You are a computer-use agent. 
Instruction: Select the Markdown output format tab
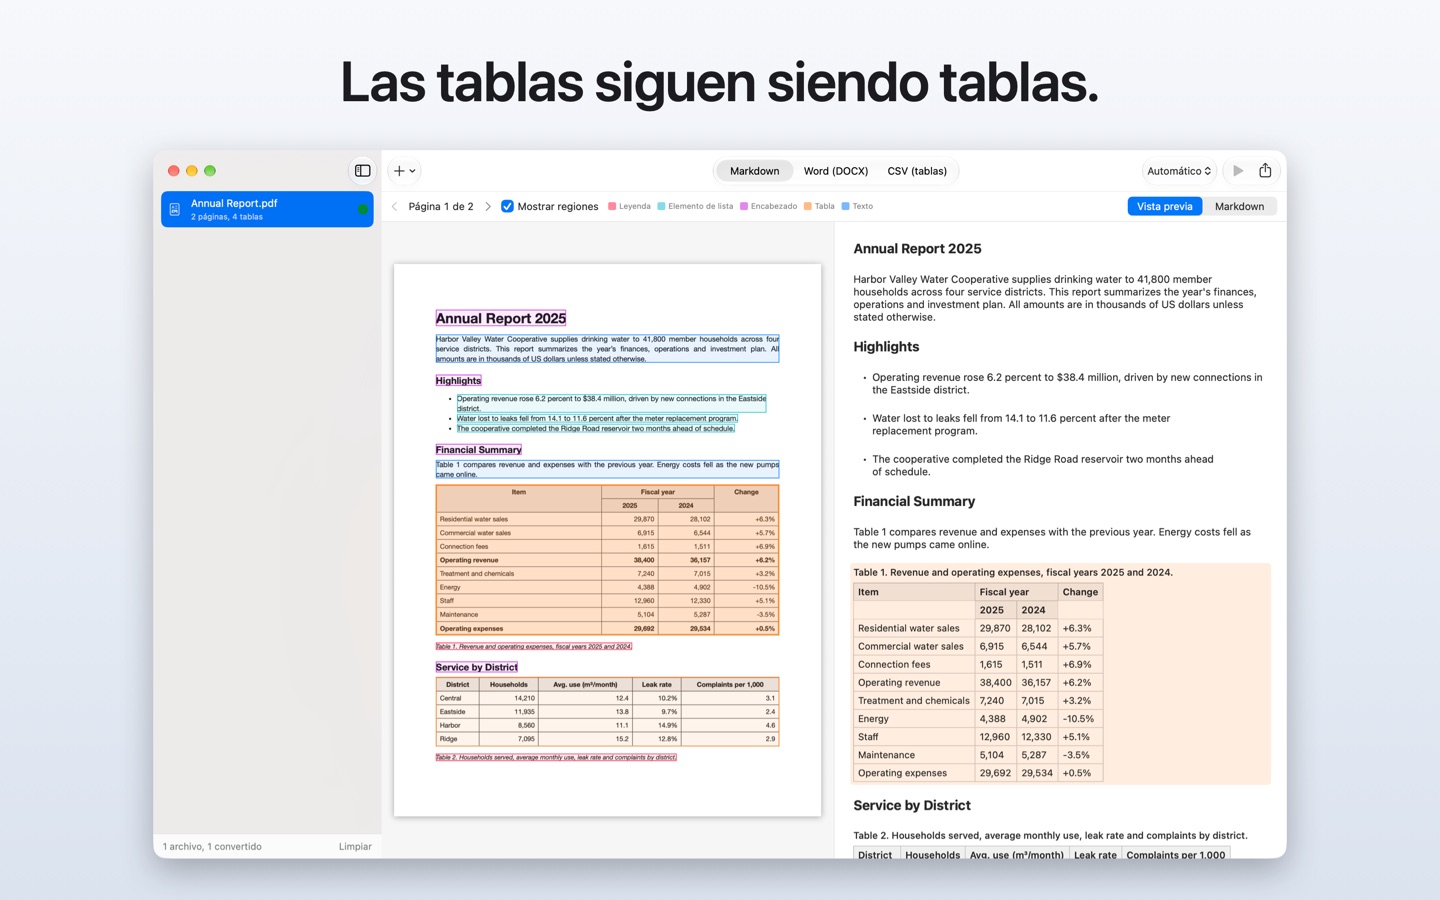point(754,171)
